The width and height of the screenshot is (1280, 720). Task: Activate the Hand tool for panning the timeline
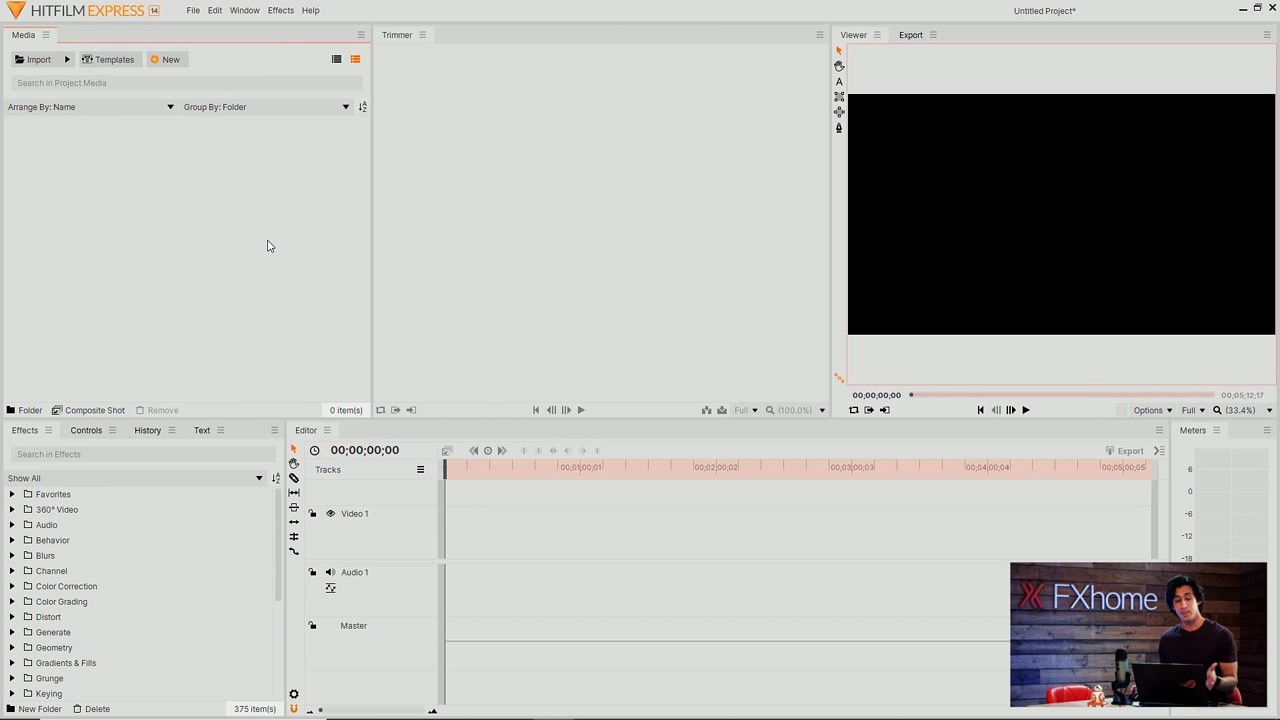(x=293, y=463)
